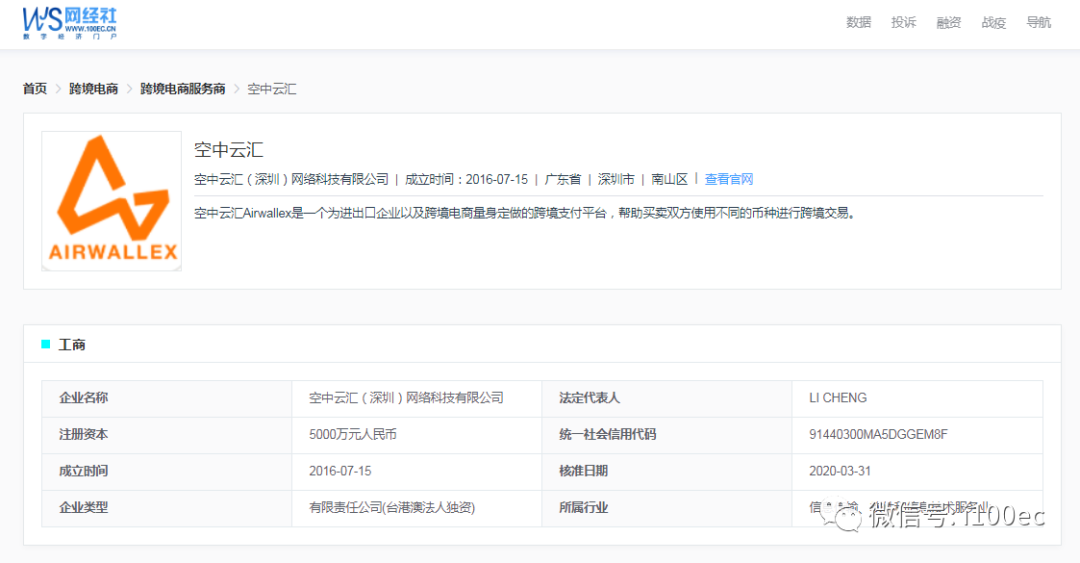Image resolution: width=1080 pixels, height=563 pixels.
Task: Click the 空中云汇 company title heading
Action: point(228,150)
